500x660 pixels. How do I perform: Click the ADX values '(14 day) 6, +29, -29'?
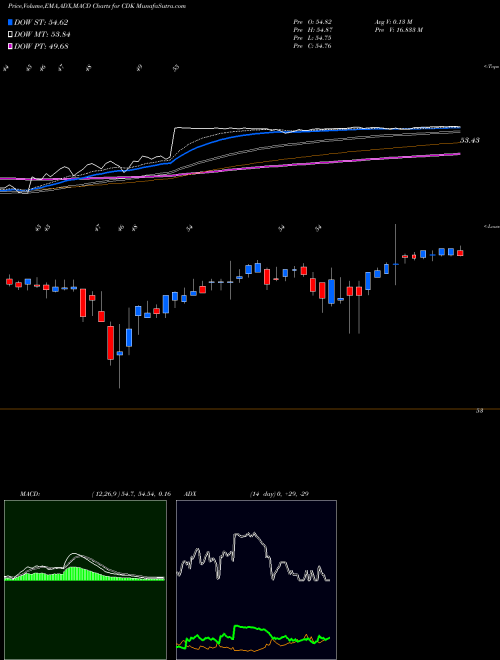tap(279, 493)
